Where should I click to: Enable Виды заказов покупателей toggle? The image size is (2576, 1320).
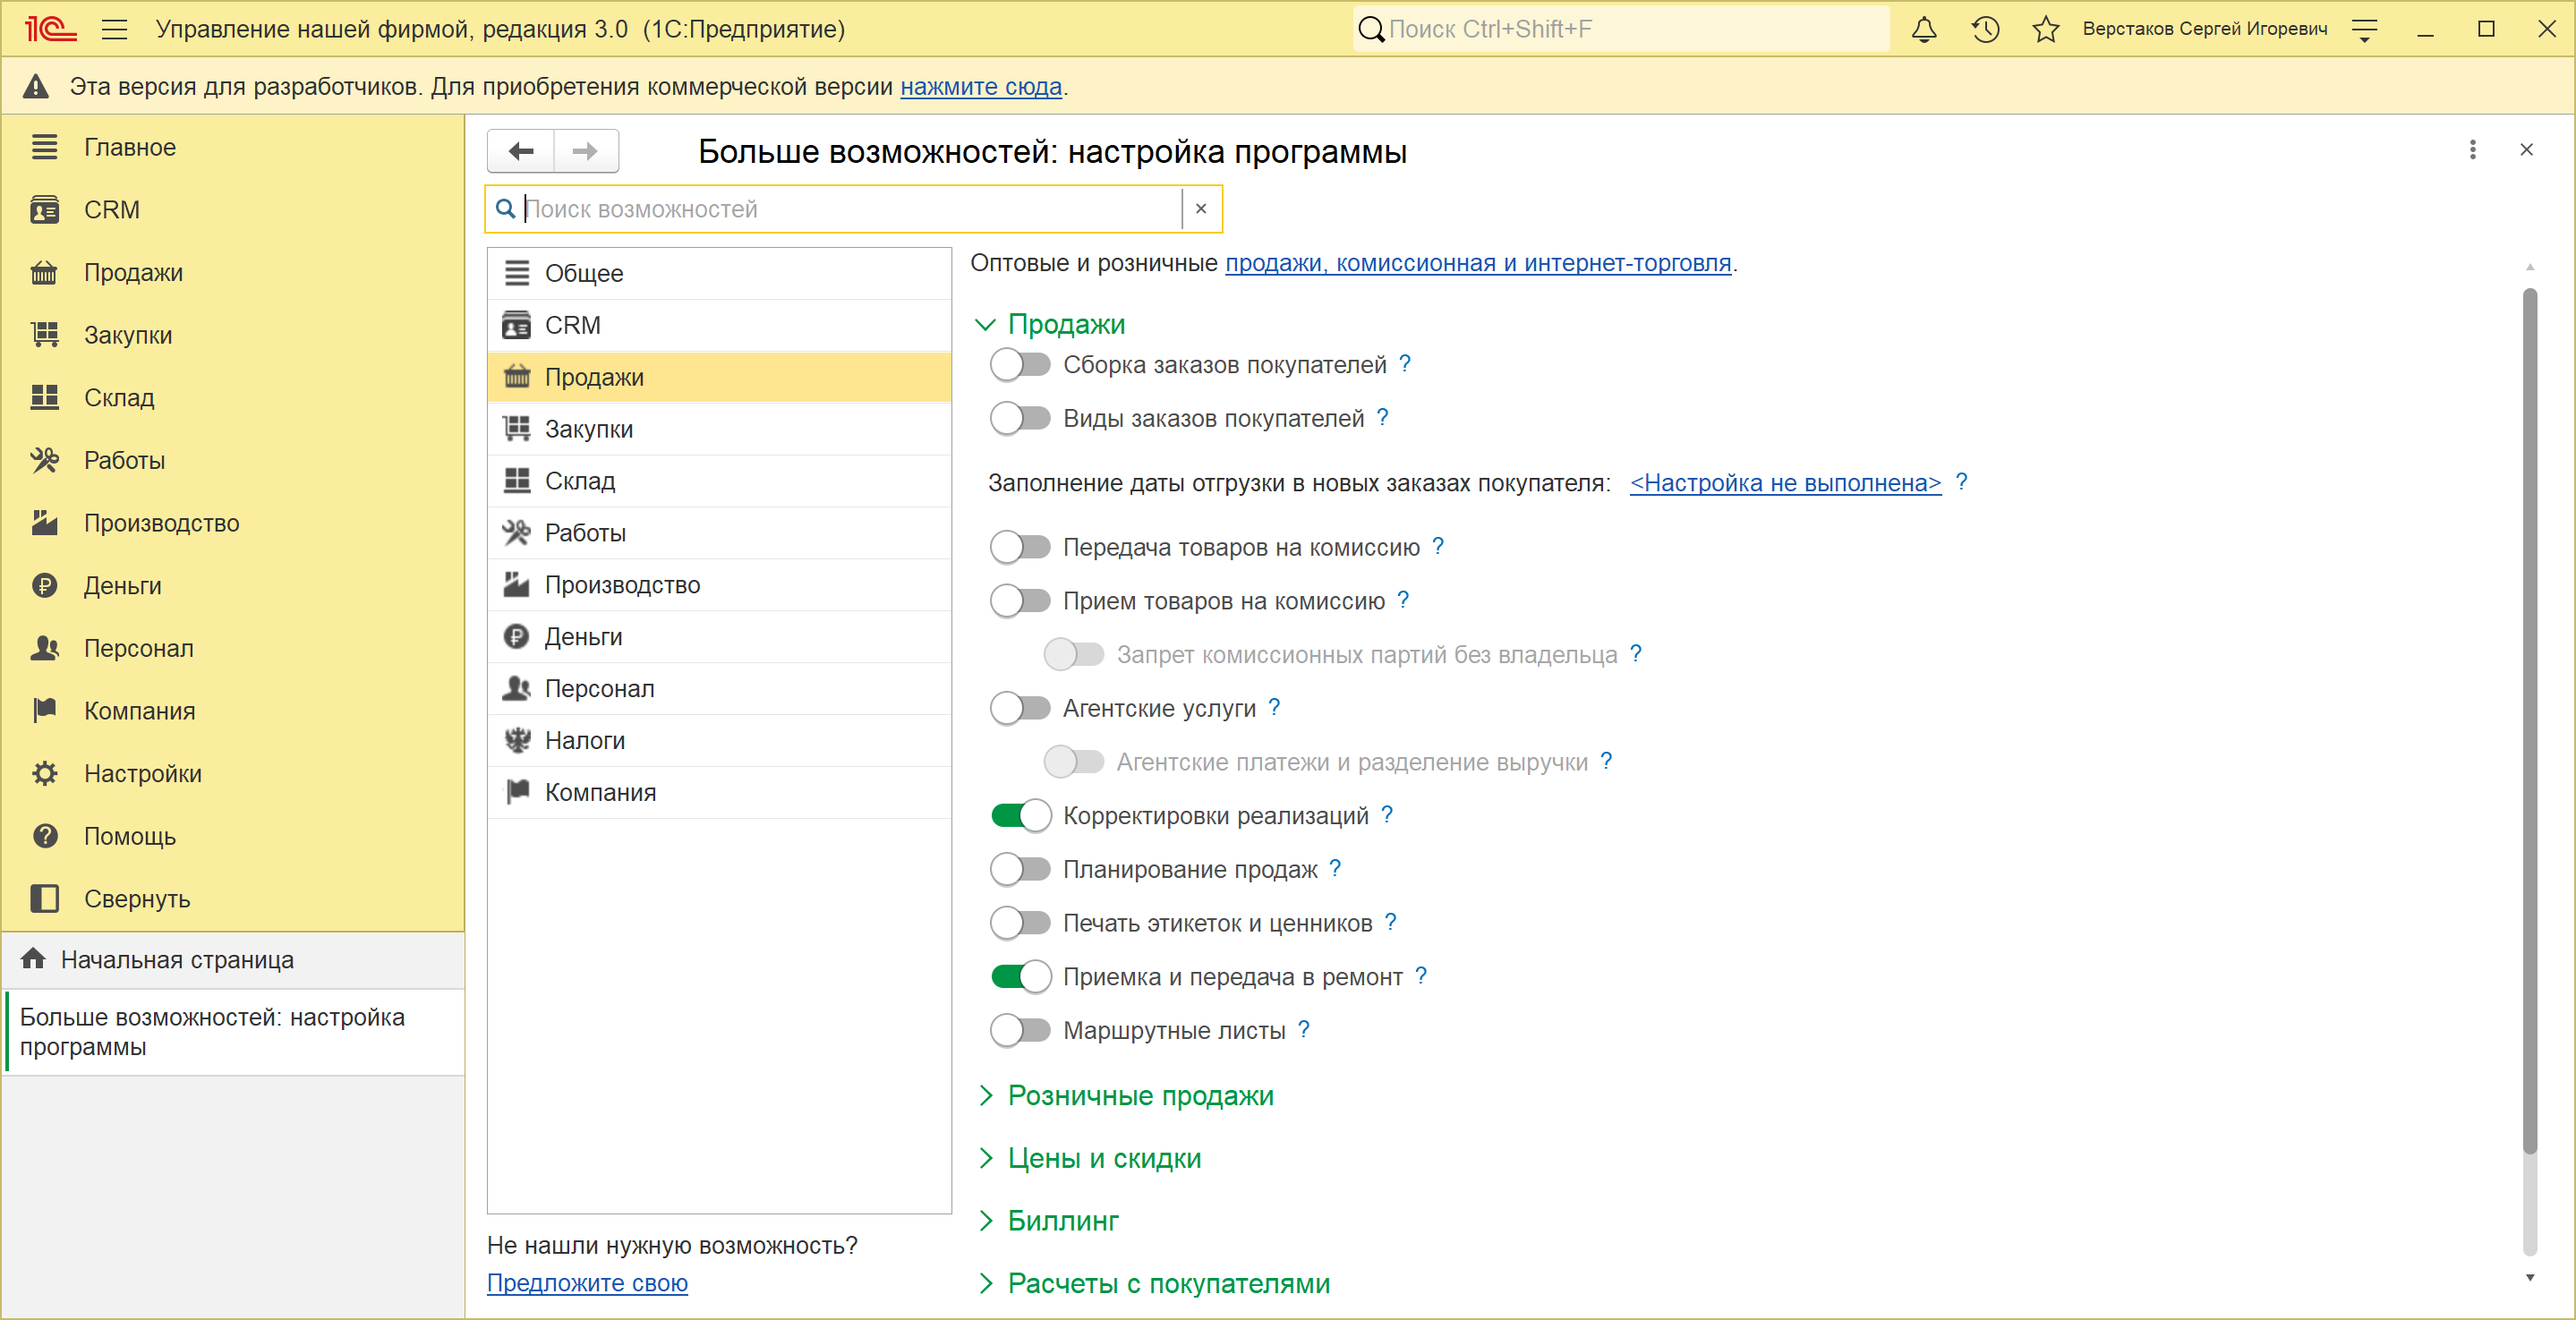[x=1020, y=418]
